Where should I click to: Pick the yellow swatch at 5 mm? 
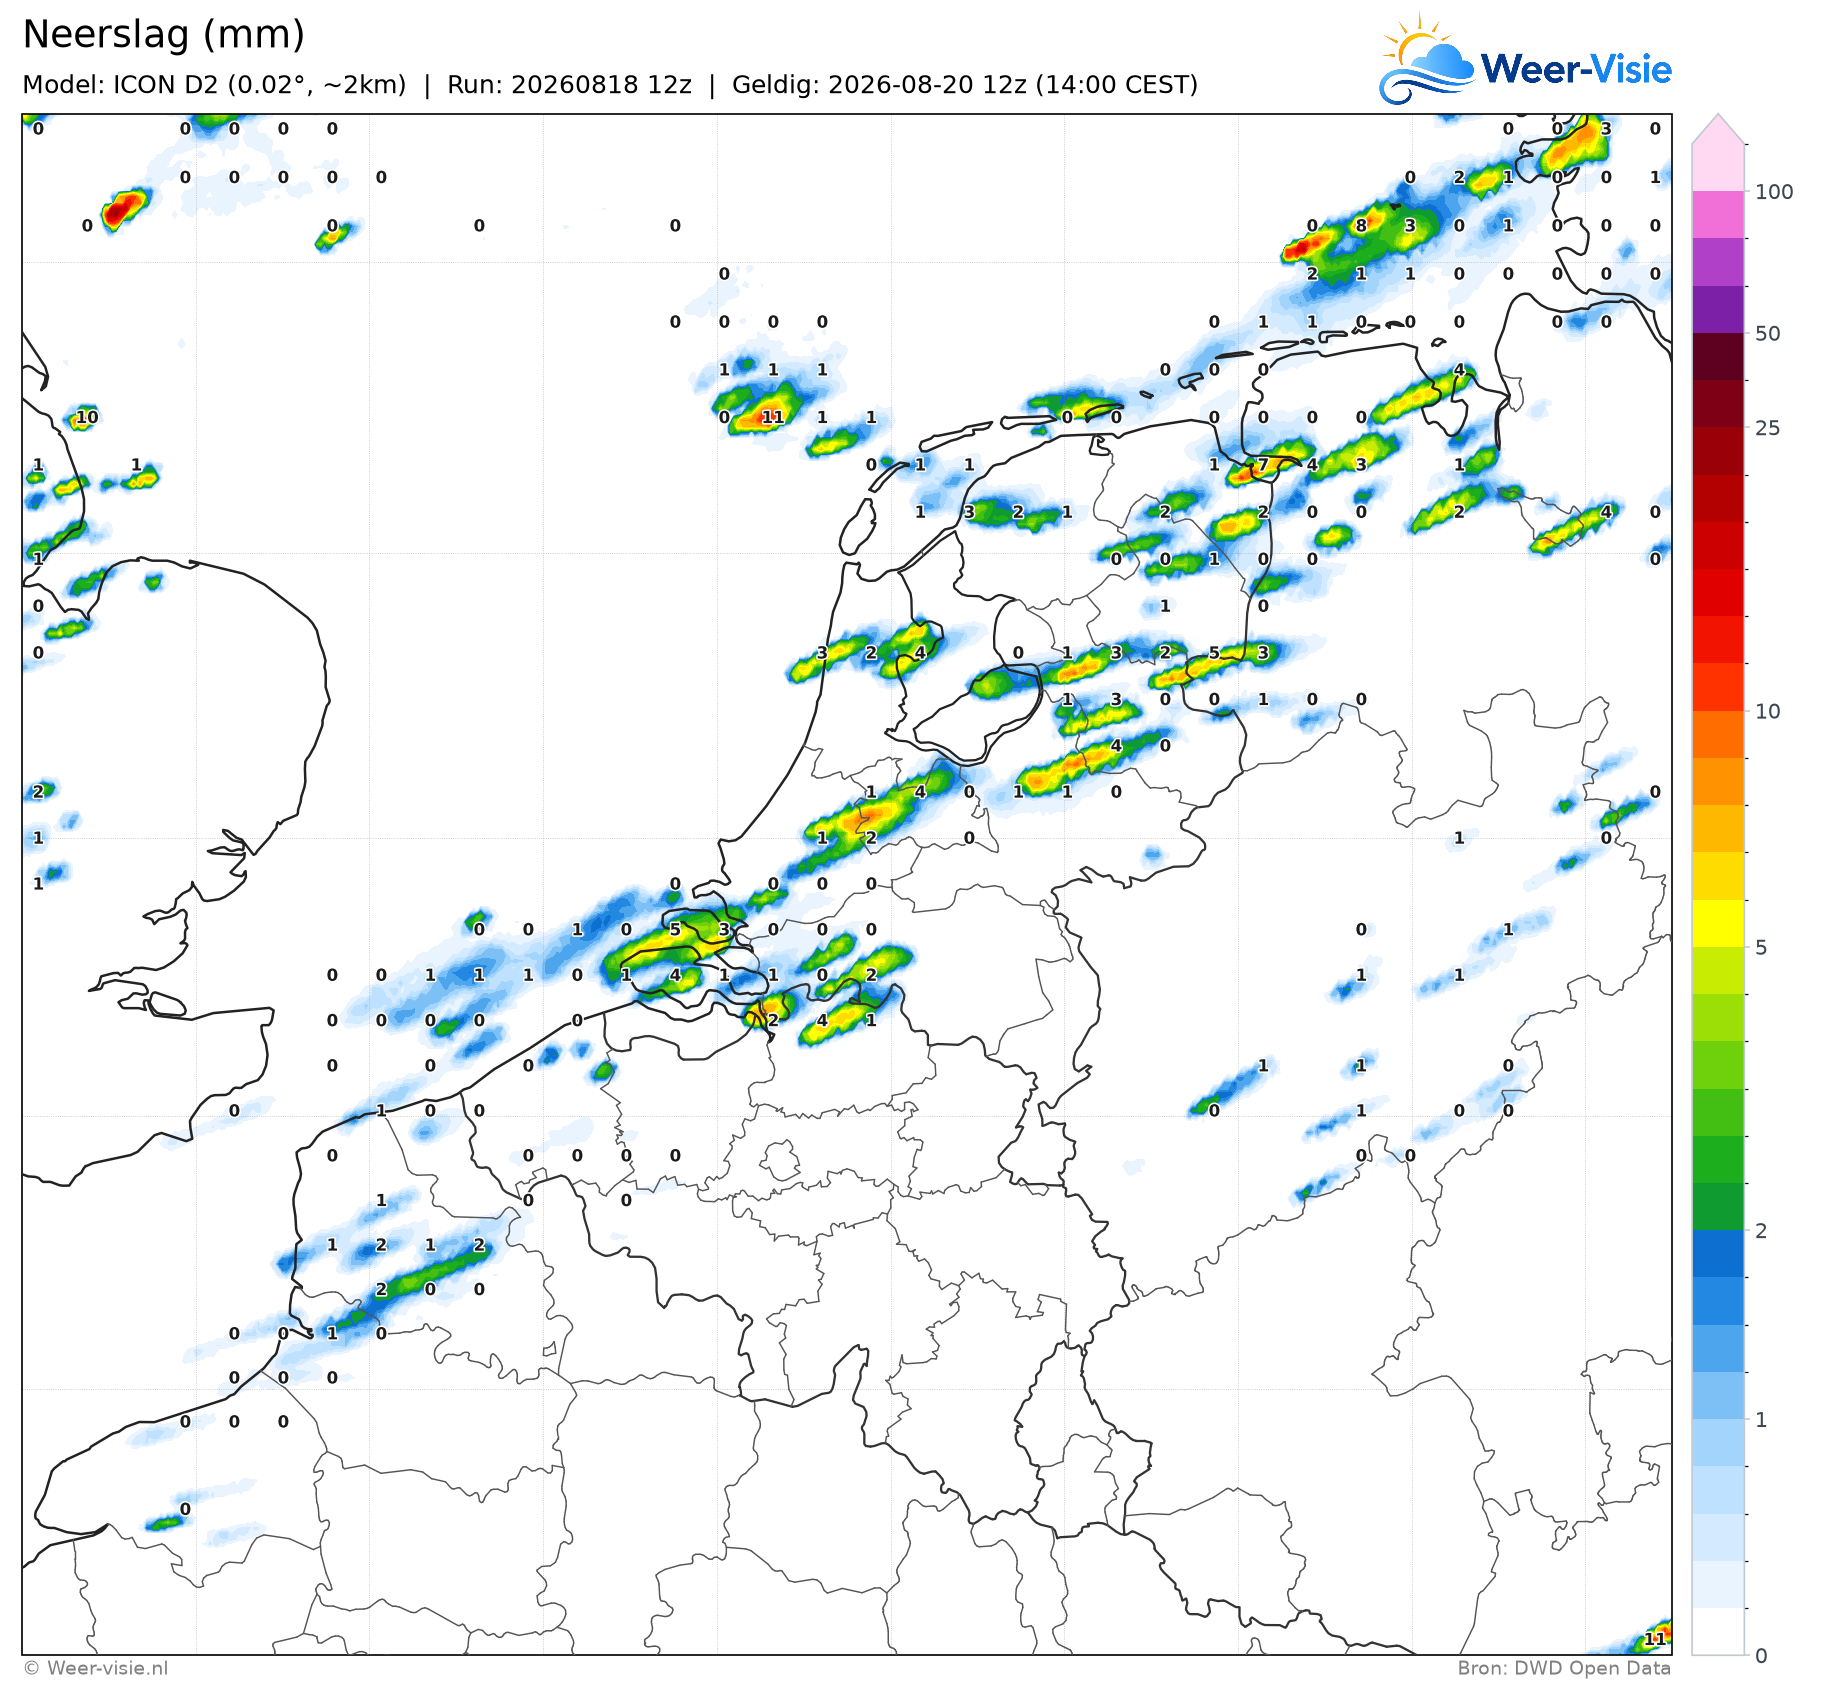pos(1718,923)
